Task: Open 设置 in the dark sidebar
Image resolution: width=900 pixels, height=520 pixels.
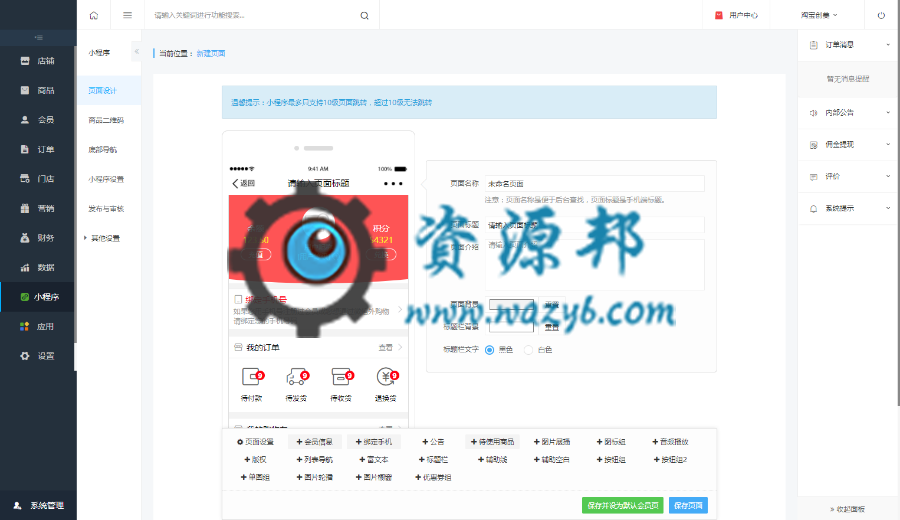Action: coord(37,356)
